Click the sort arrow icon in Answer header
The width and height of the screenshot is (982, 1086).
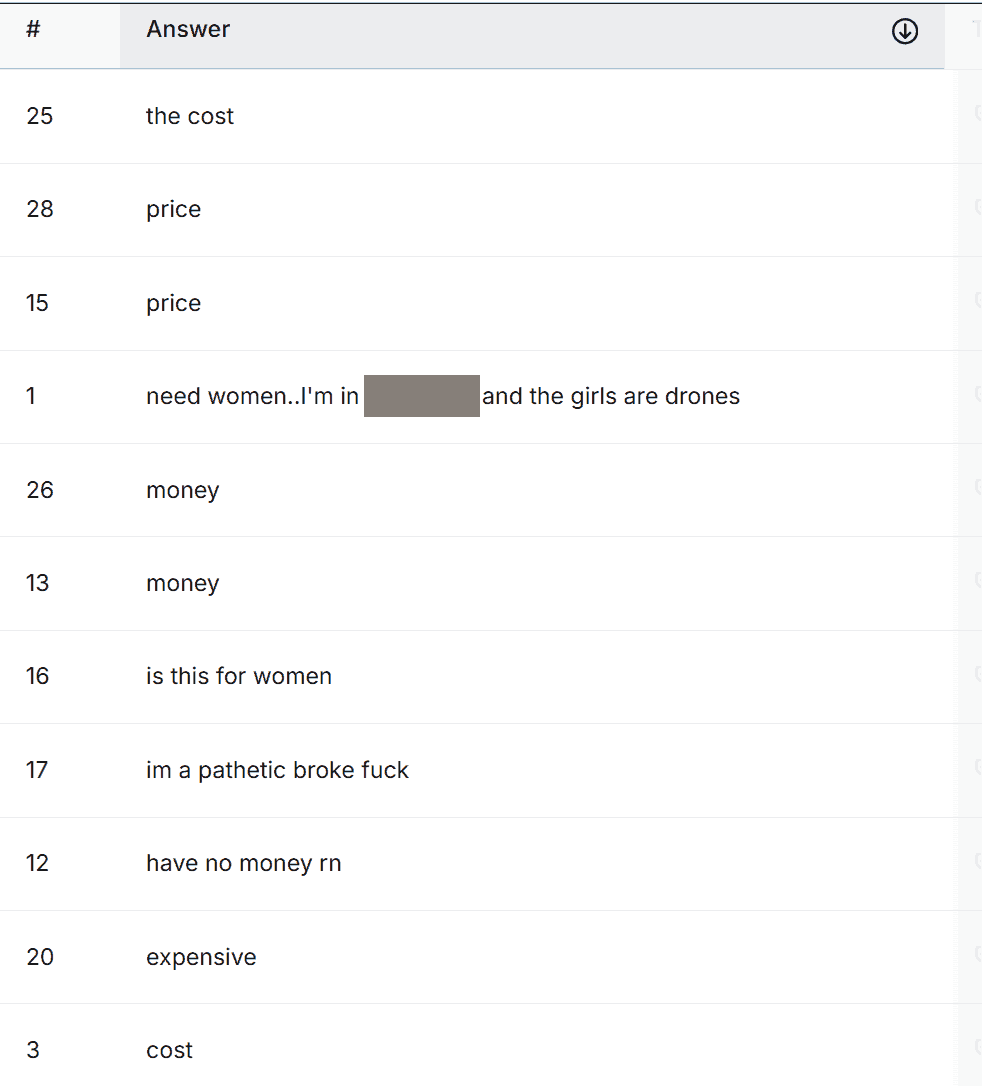tap(904, 31)
